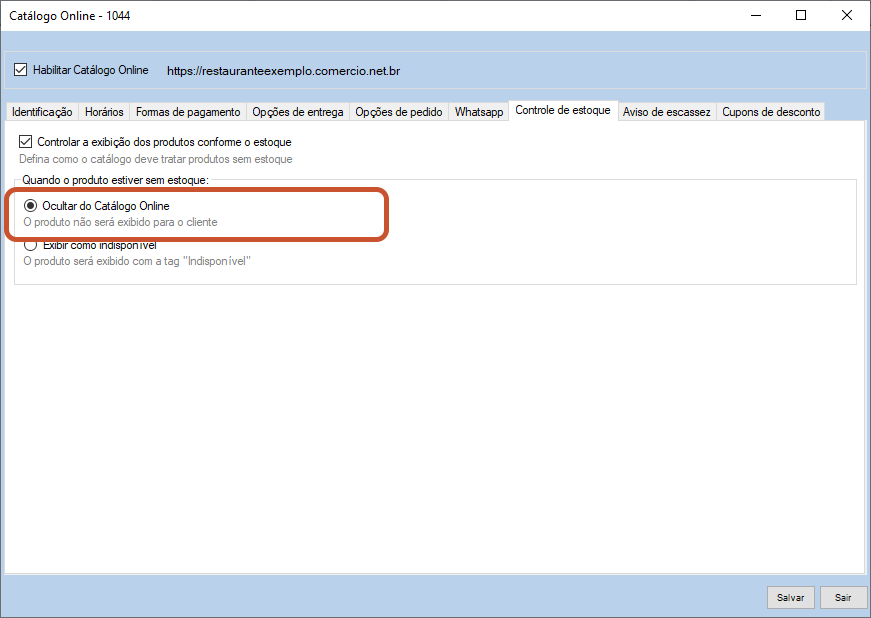Image resolution: width=871 pixels, height=618 pixels.
Task: Open the Identificação tab
Action: [42, 112]
